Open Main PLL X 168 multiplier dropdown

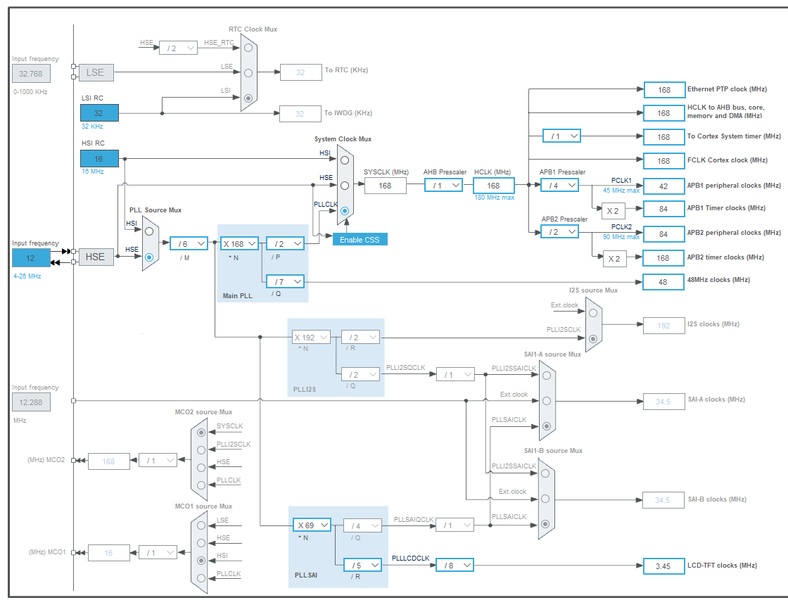(x=239, y=244)
